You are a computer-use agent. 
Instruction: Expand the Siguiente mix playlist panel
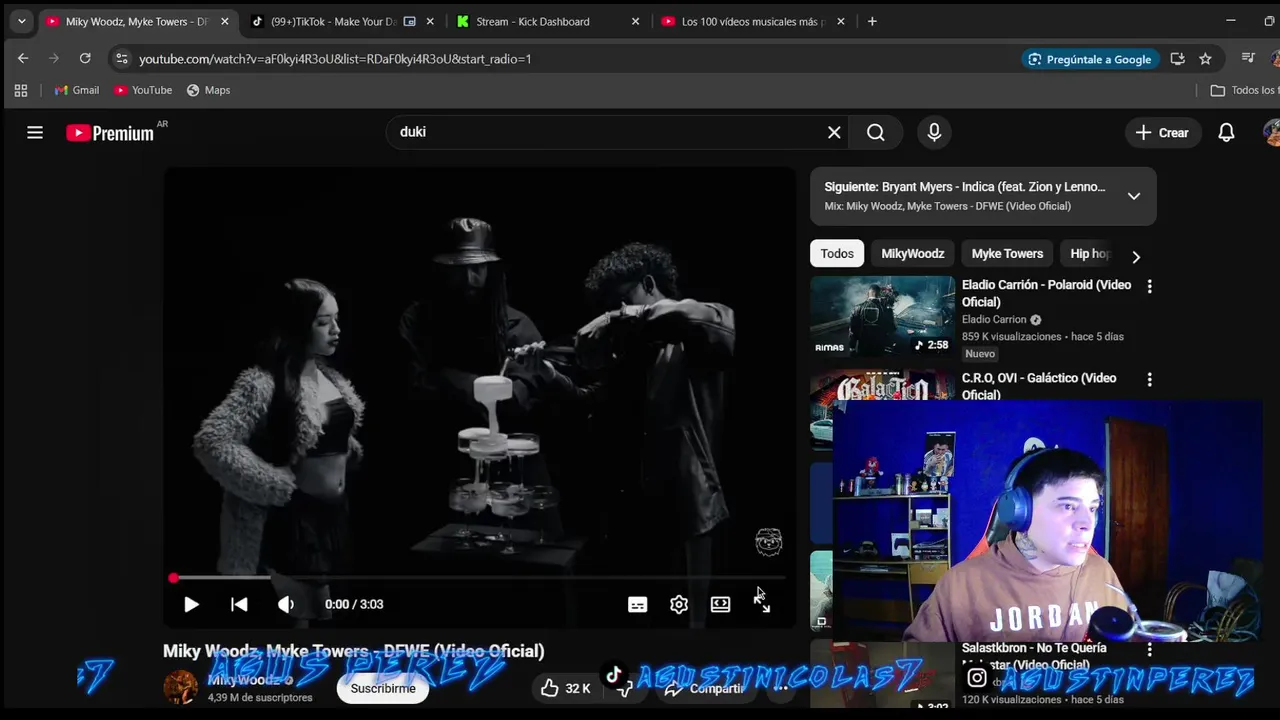click(x=1134, y=196)
